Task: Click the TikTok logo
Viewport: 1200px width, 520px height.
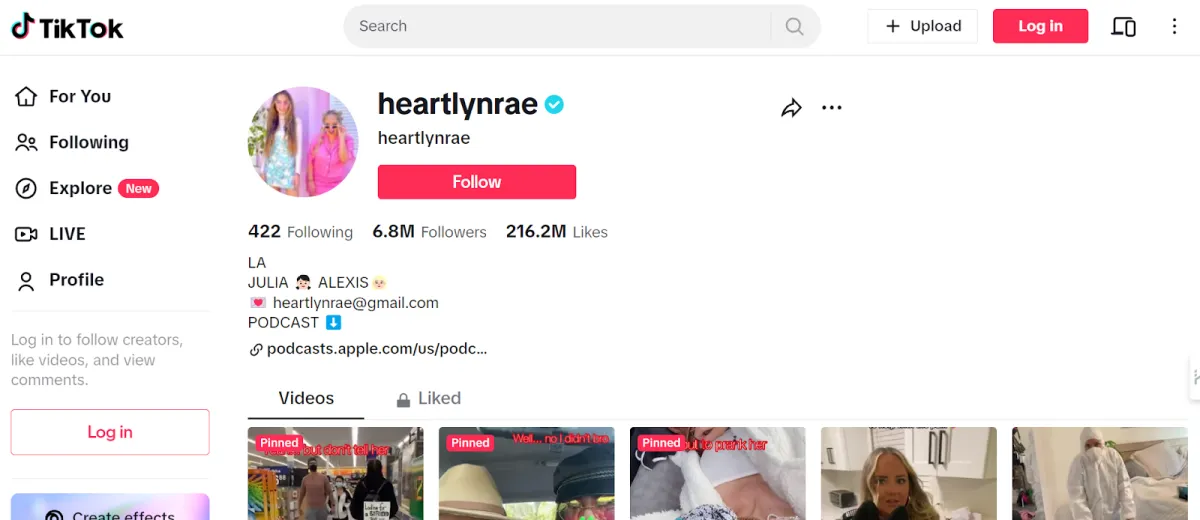Action: click(x=67, y=27)
